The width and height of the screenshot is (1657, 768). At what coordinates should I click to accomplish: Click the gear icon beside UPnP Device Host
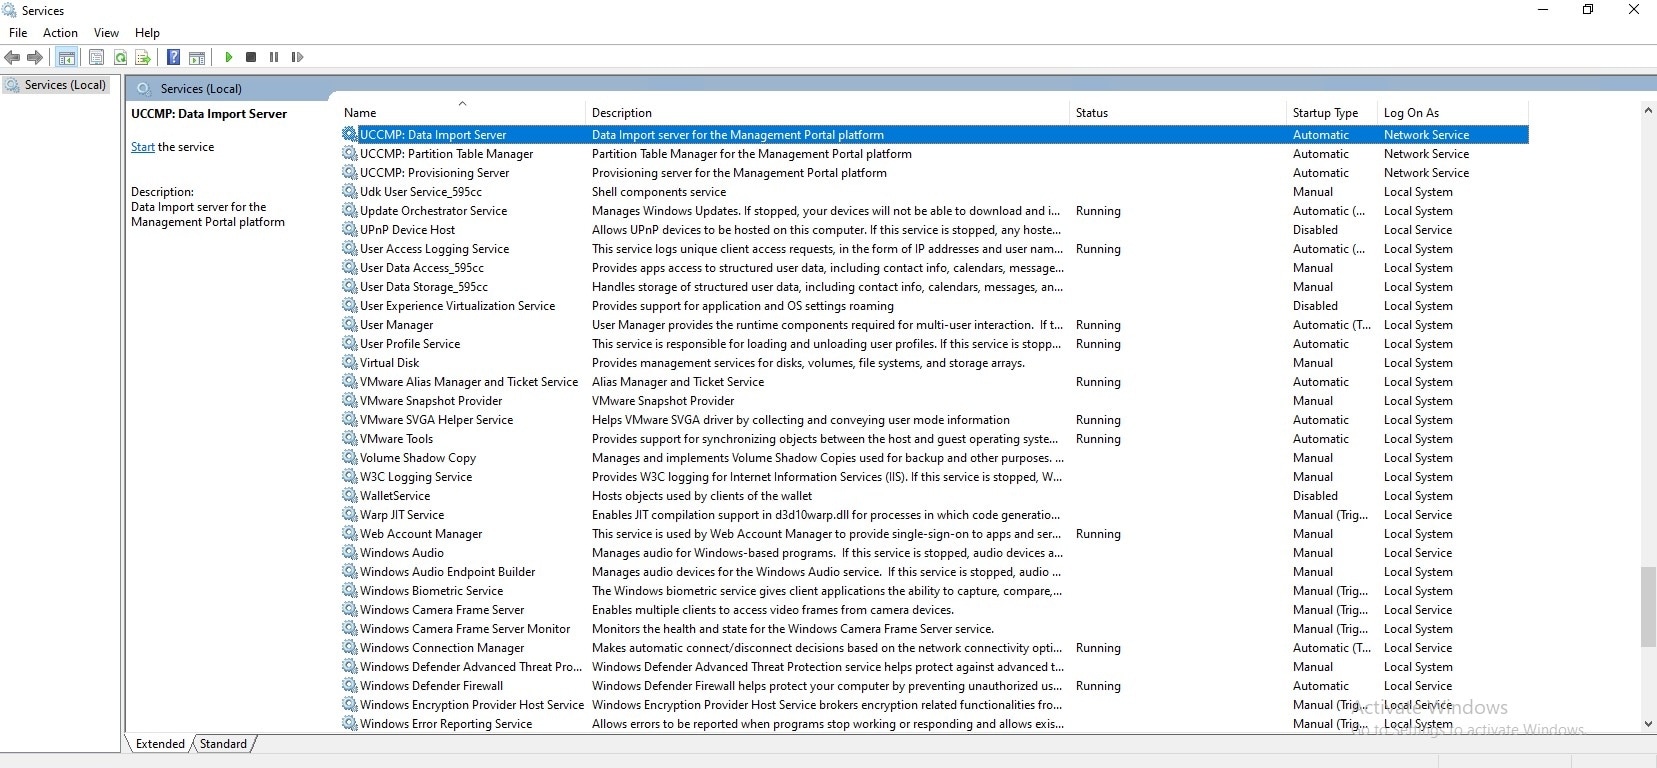coord(350,230)
